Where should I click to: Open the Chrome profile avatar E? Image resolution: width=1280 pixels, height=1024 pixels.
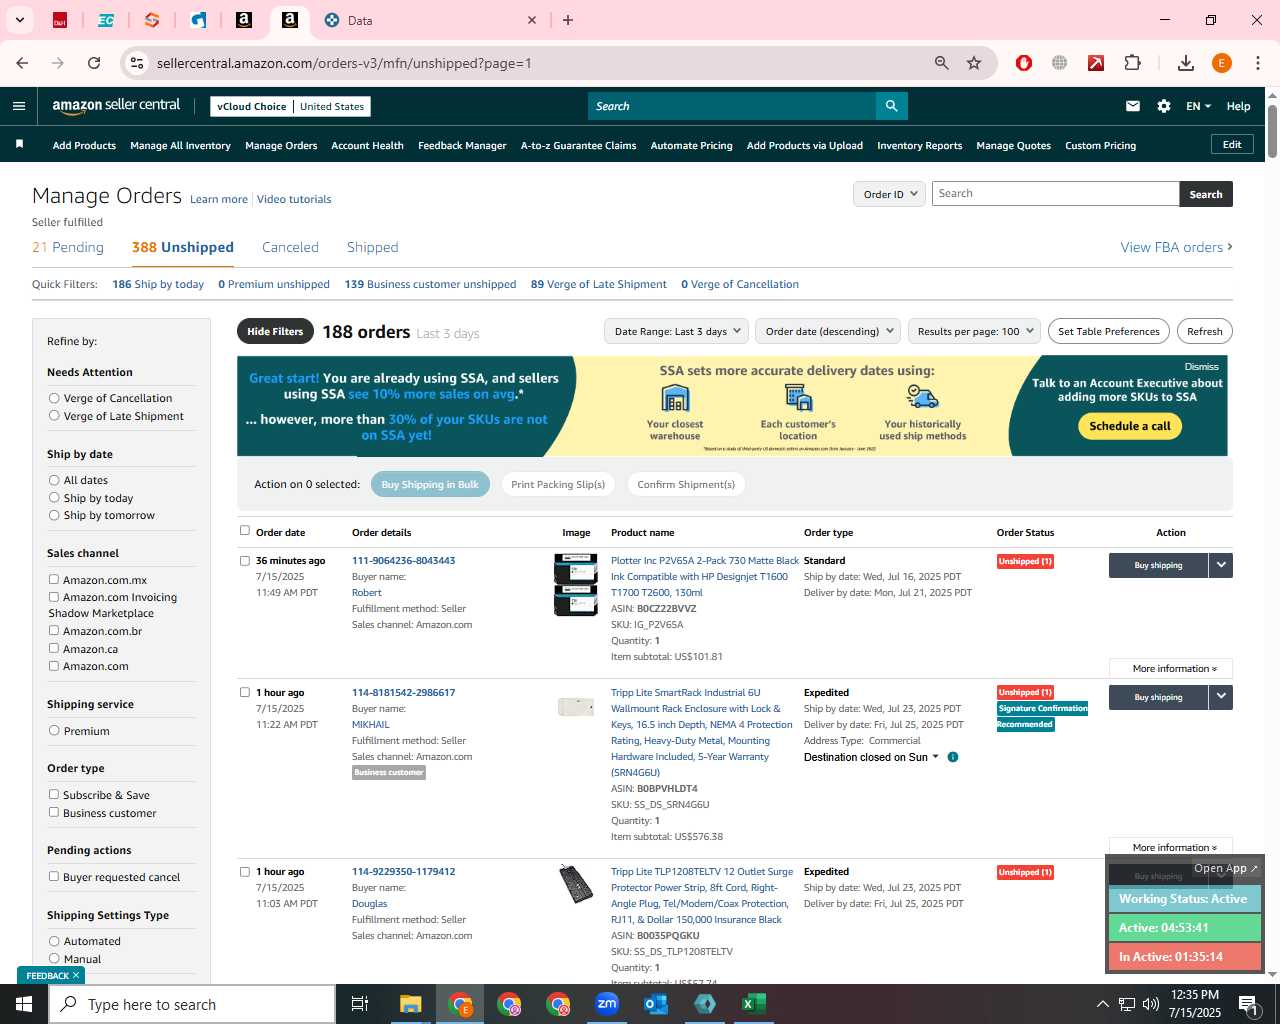coord(1221,63)
